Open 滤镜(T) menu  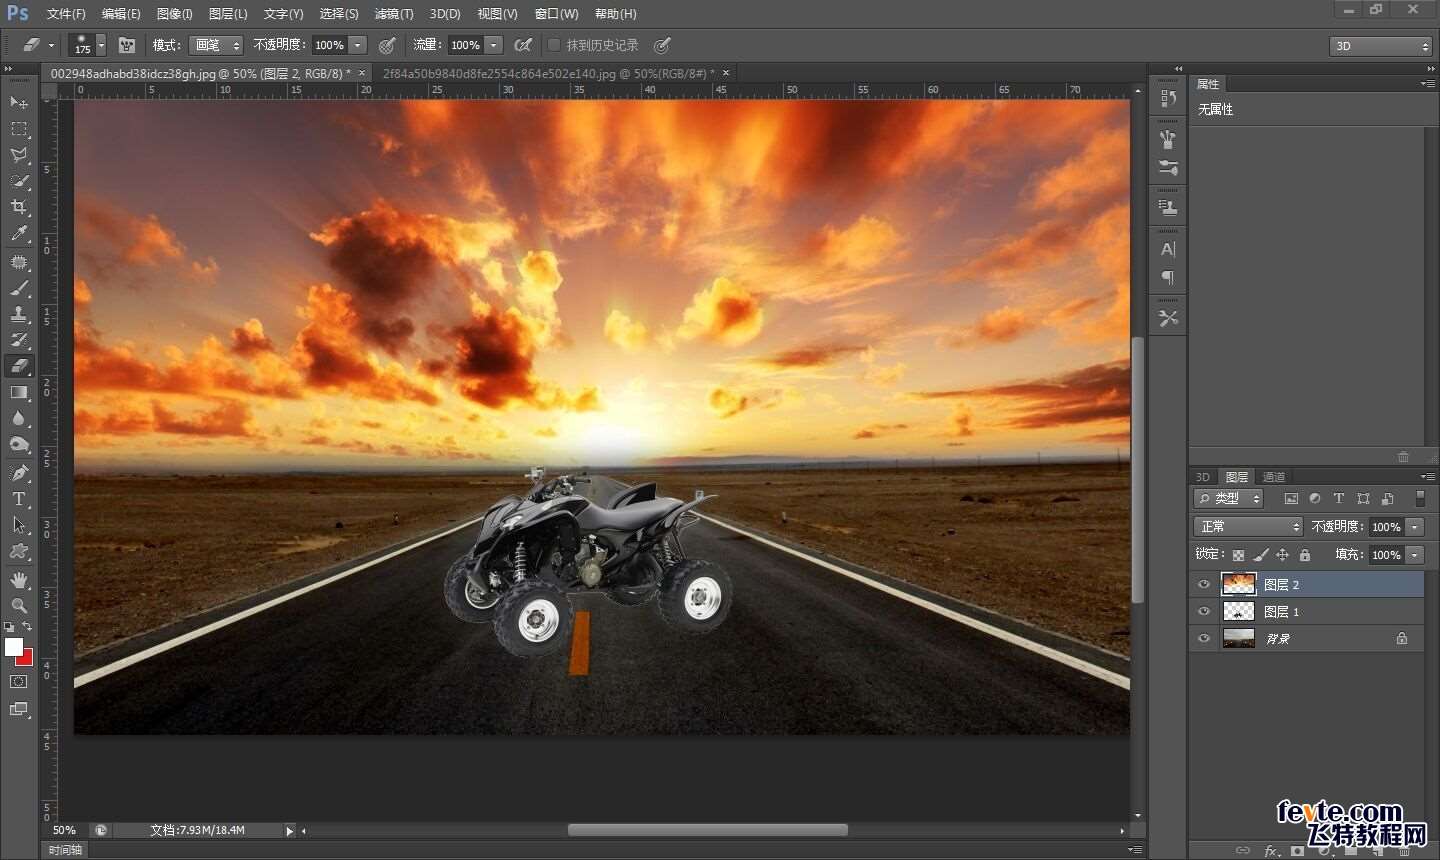[x=393, y=14]
